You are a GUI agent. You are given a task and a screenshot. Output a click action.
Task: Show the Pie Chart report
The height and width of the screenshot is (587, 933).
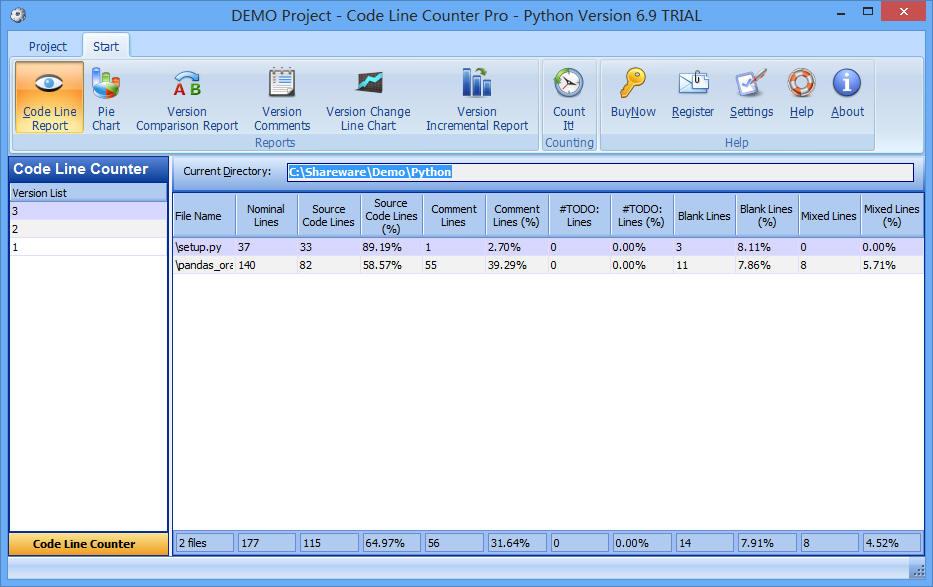(x=106, y=98)
